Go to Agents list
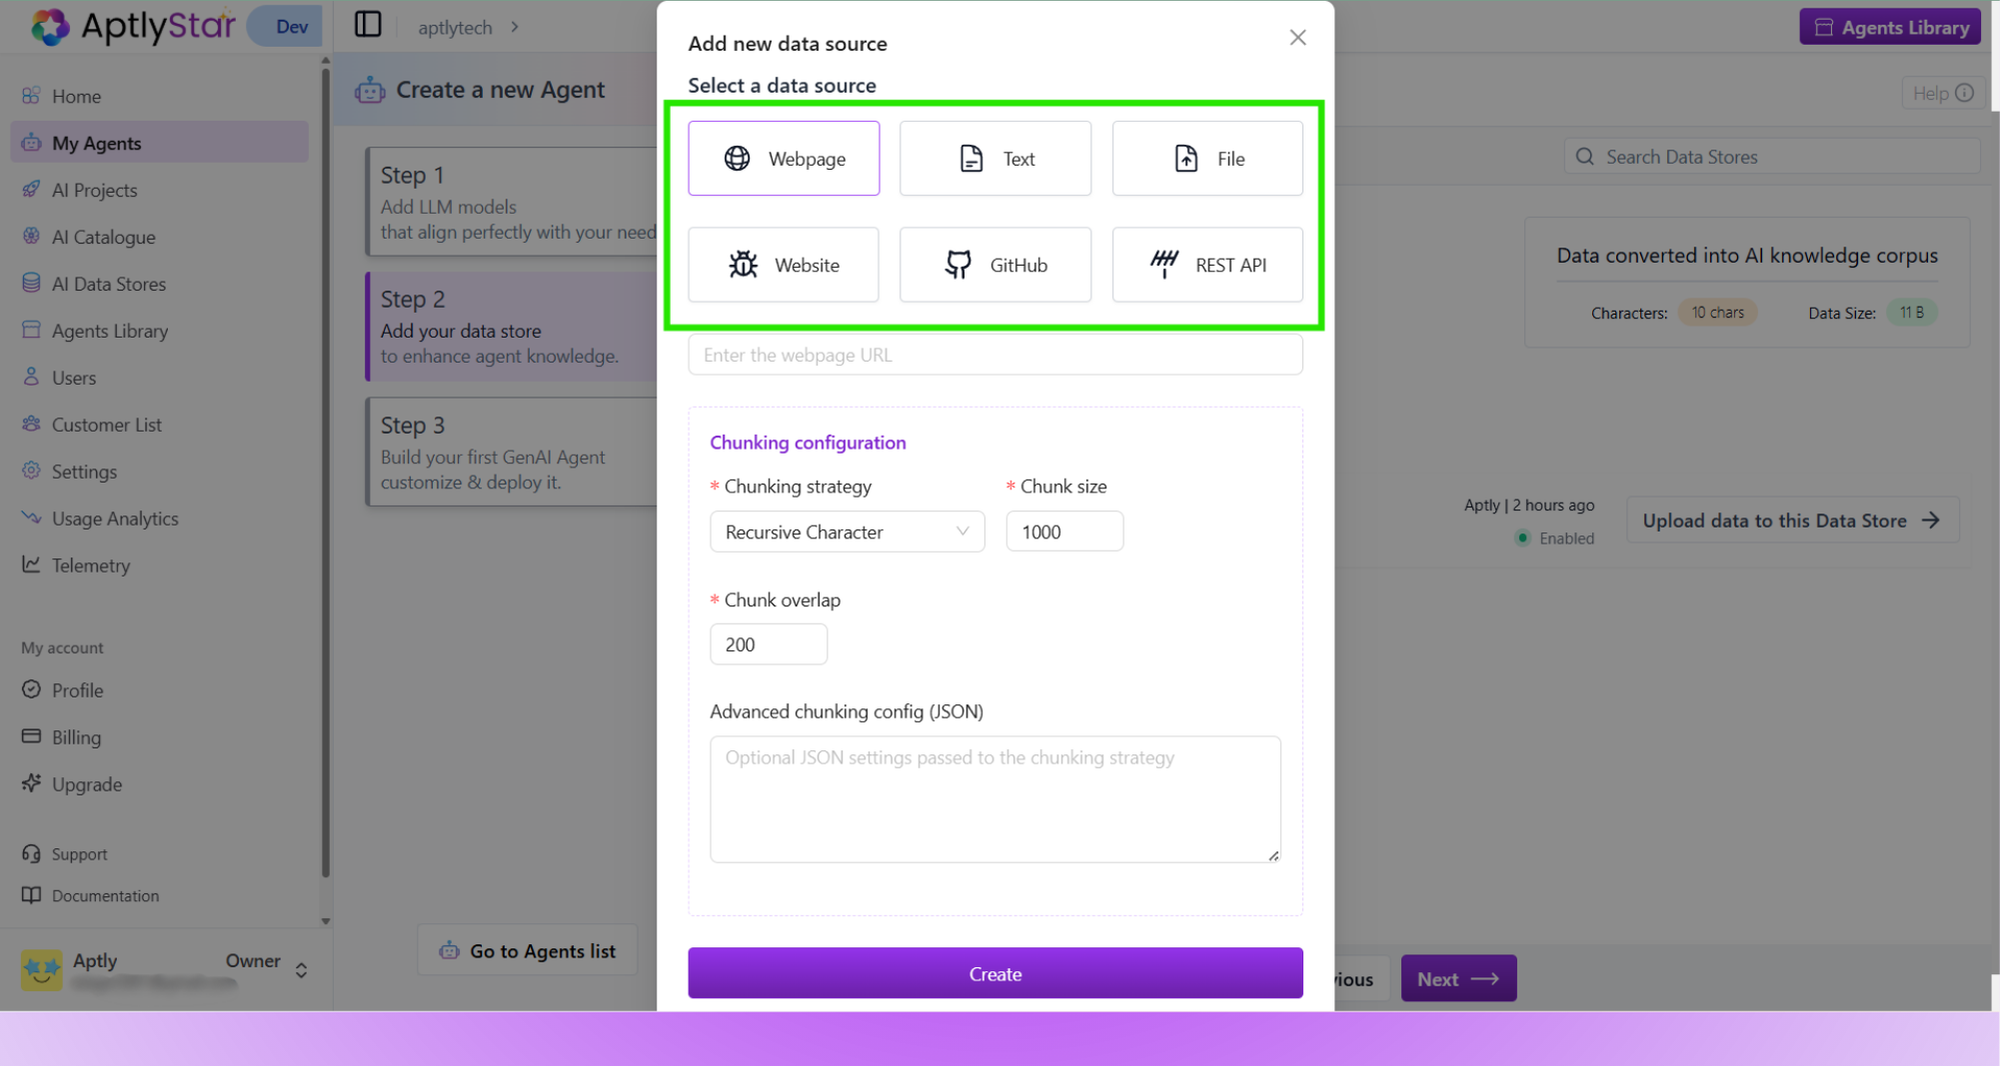Viewport: 2000px width, 1066px height. [527, 950]
